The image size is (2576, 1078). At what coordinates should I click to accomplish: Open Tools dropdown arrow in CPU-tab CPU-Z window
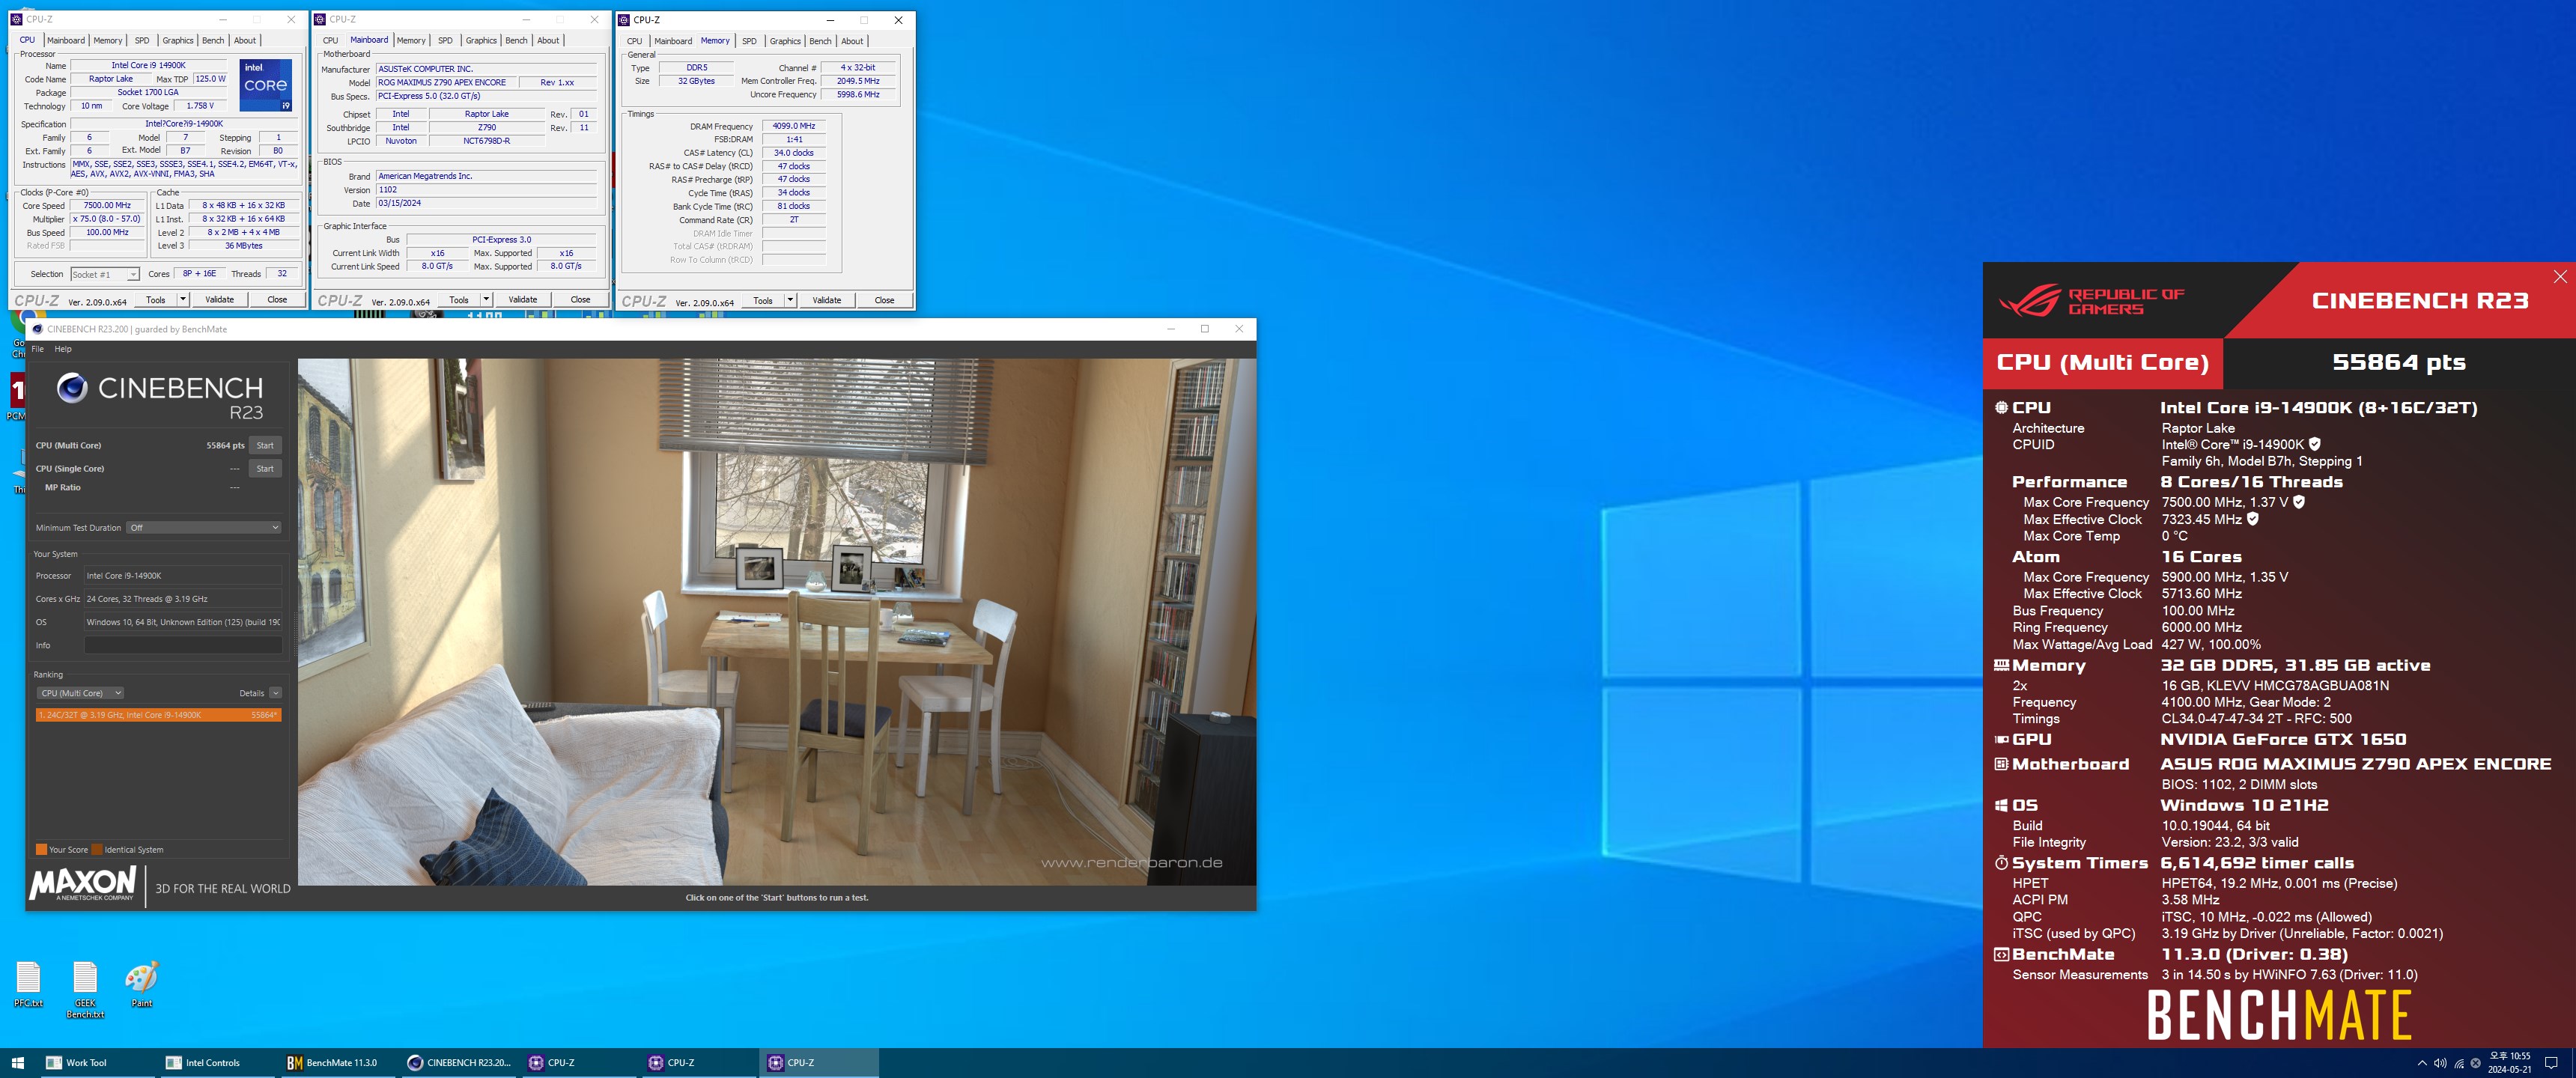[x=182, y=299]
